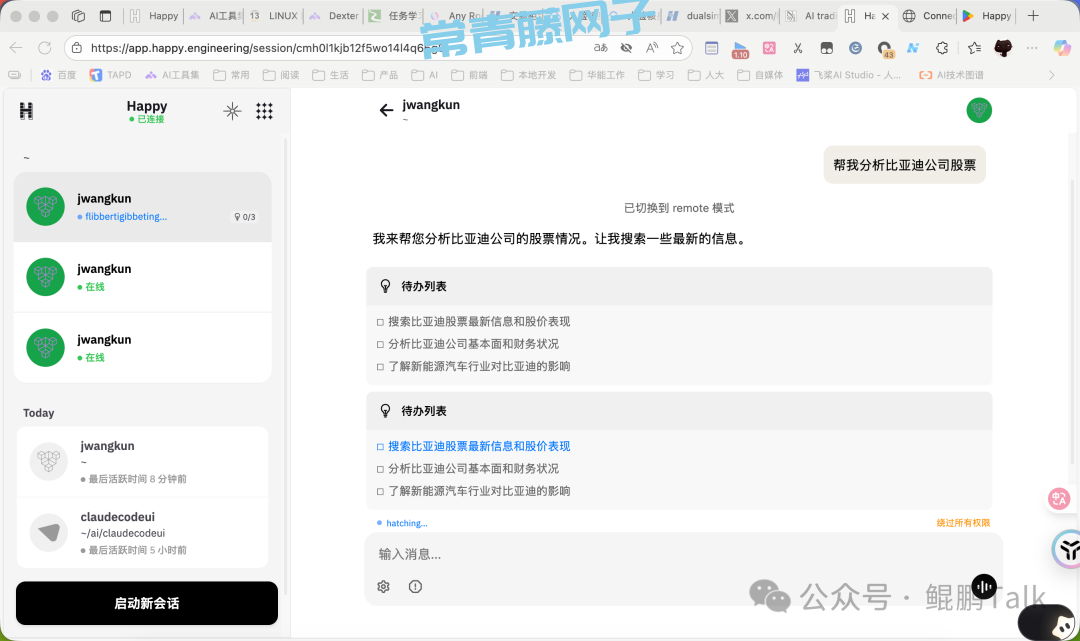Click the sparkle icon beside Happy title
Screen dimensions: 1080x641
pos(232,111)
